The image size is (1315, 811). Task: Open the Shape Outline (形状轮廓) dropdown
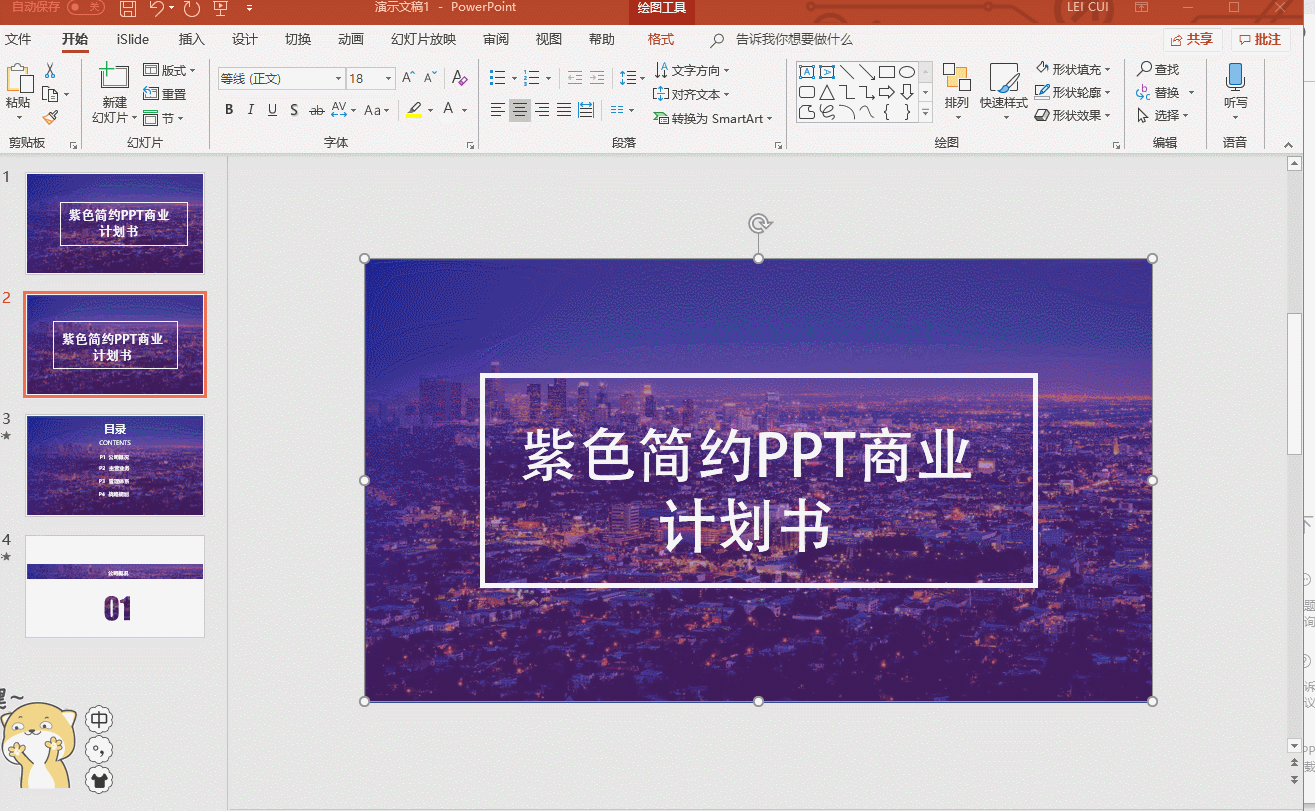coord(1073,92)
